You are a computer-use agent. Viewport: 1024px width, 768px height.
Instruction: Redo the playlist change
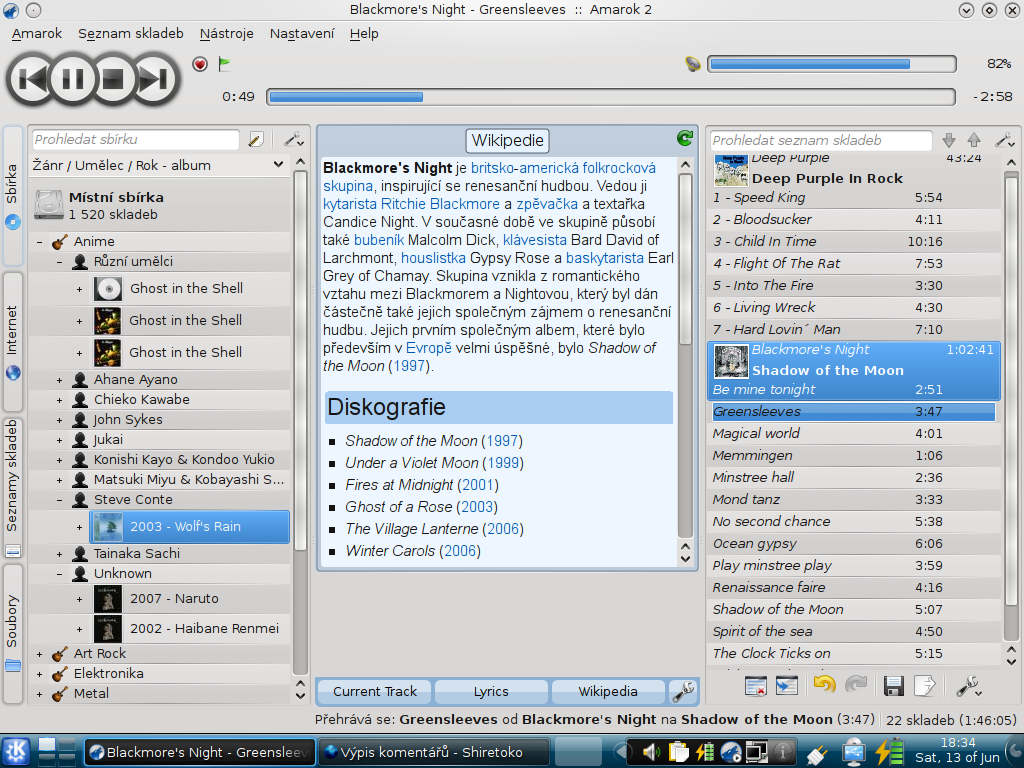click(x=856, y=684)
